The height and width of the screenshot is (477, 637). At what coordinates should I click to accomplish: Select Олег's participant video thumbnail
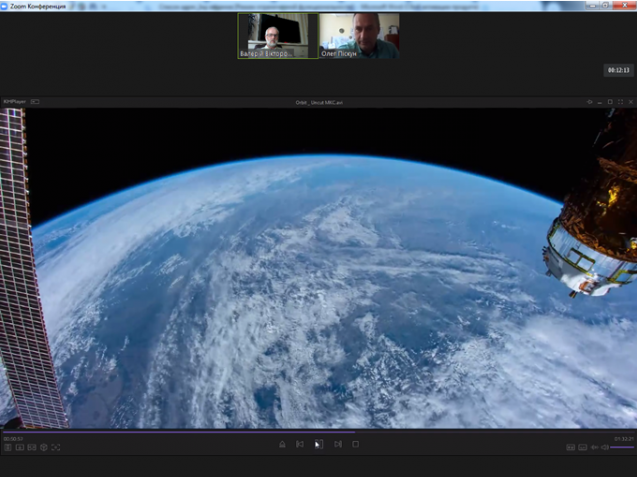click(358, 36)
